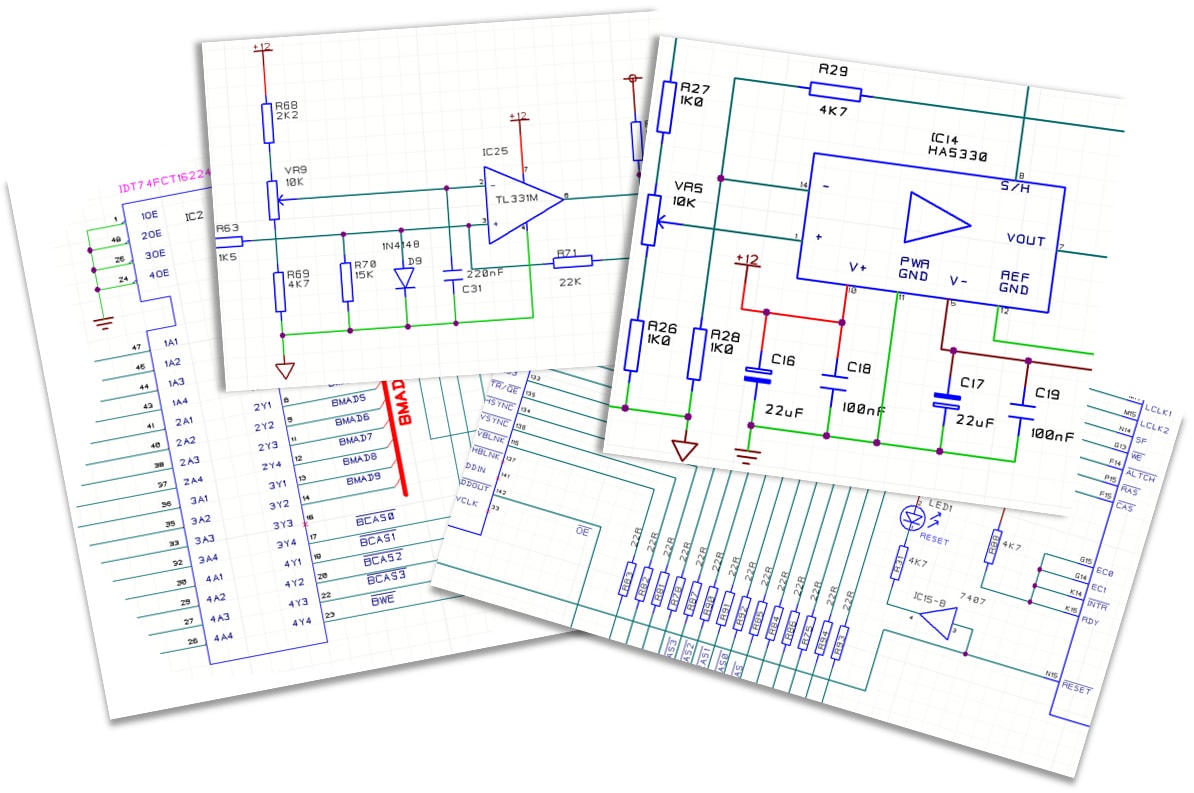
Task: Click the S/H pin label on IC14
Action: click(x=1015, y=187)
